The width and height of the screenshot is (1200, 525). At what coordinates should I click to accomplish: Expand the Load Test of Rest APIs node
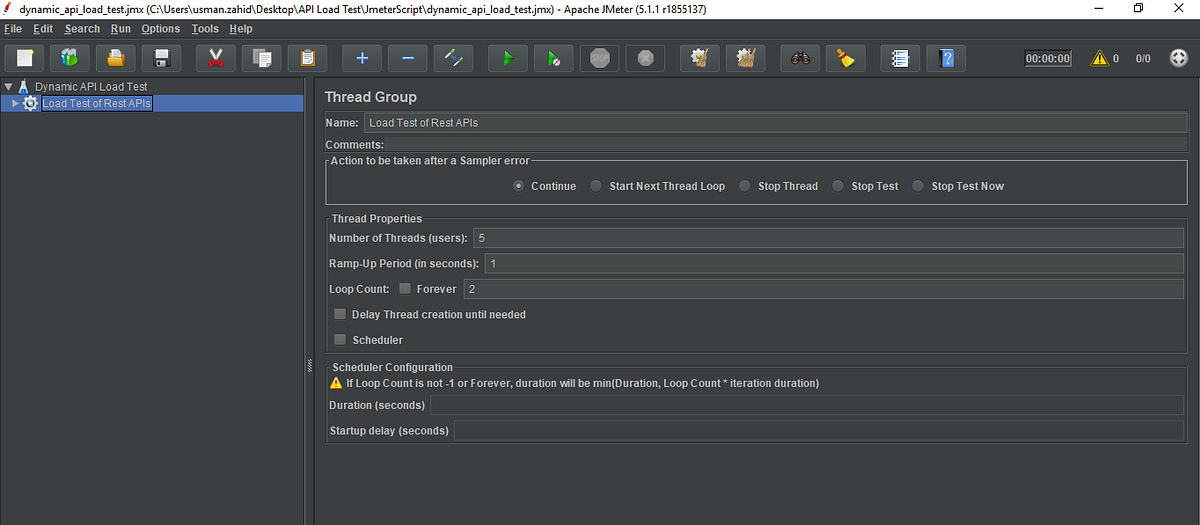pyautogui.click(x=15, y=103)
